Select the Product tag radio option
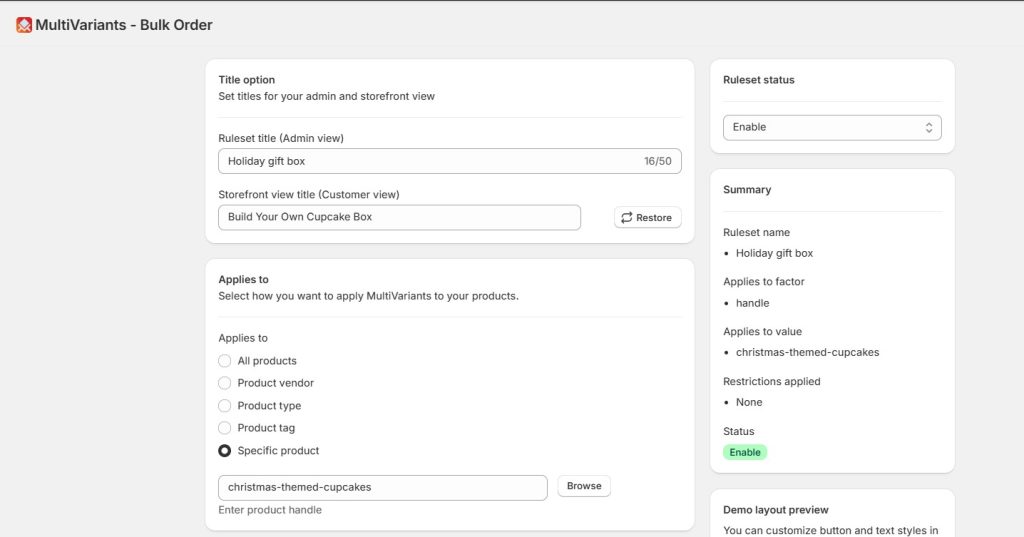Viewport: 1024px width, 537px height. (x=225, y=428)
